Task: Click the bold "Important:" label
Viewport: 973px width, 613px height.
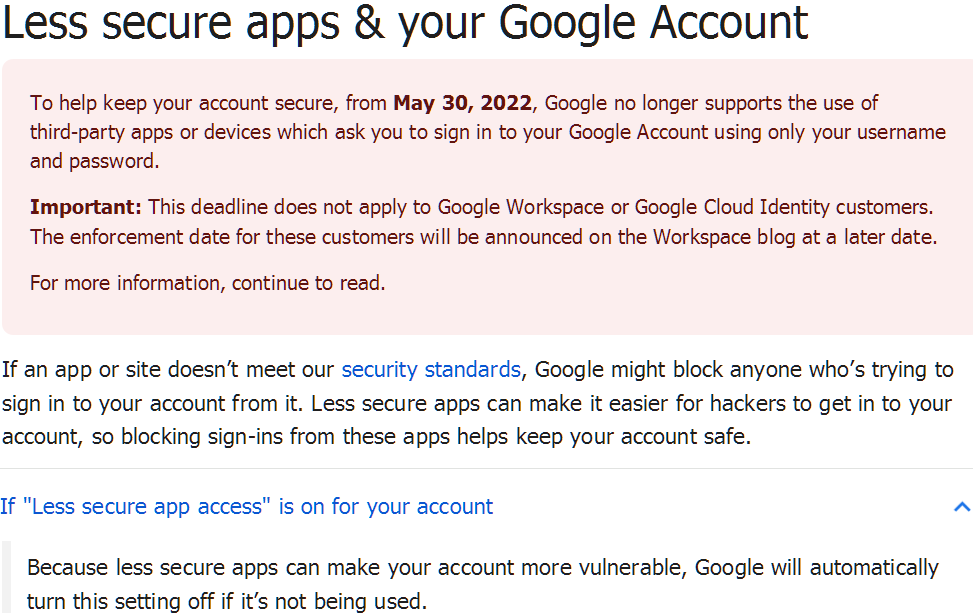Action: [x=86, y=207]
